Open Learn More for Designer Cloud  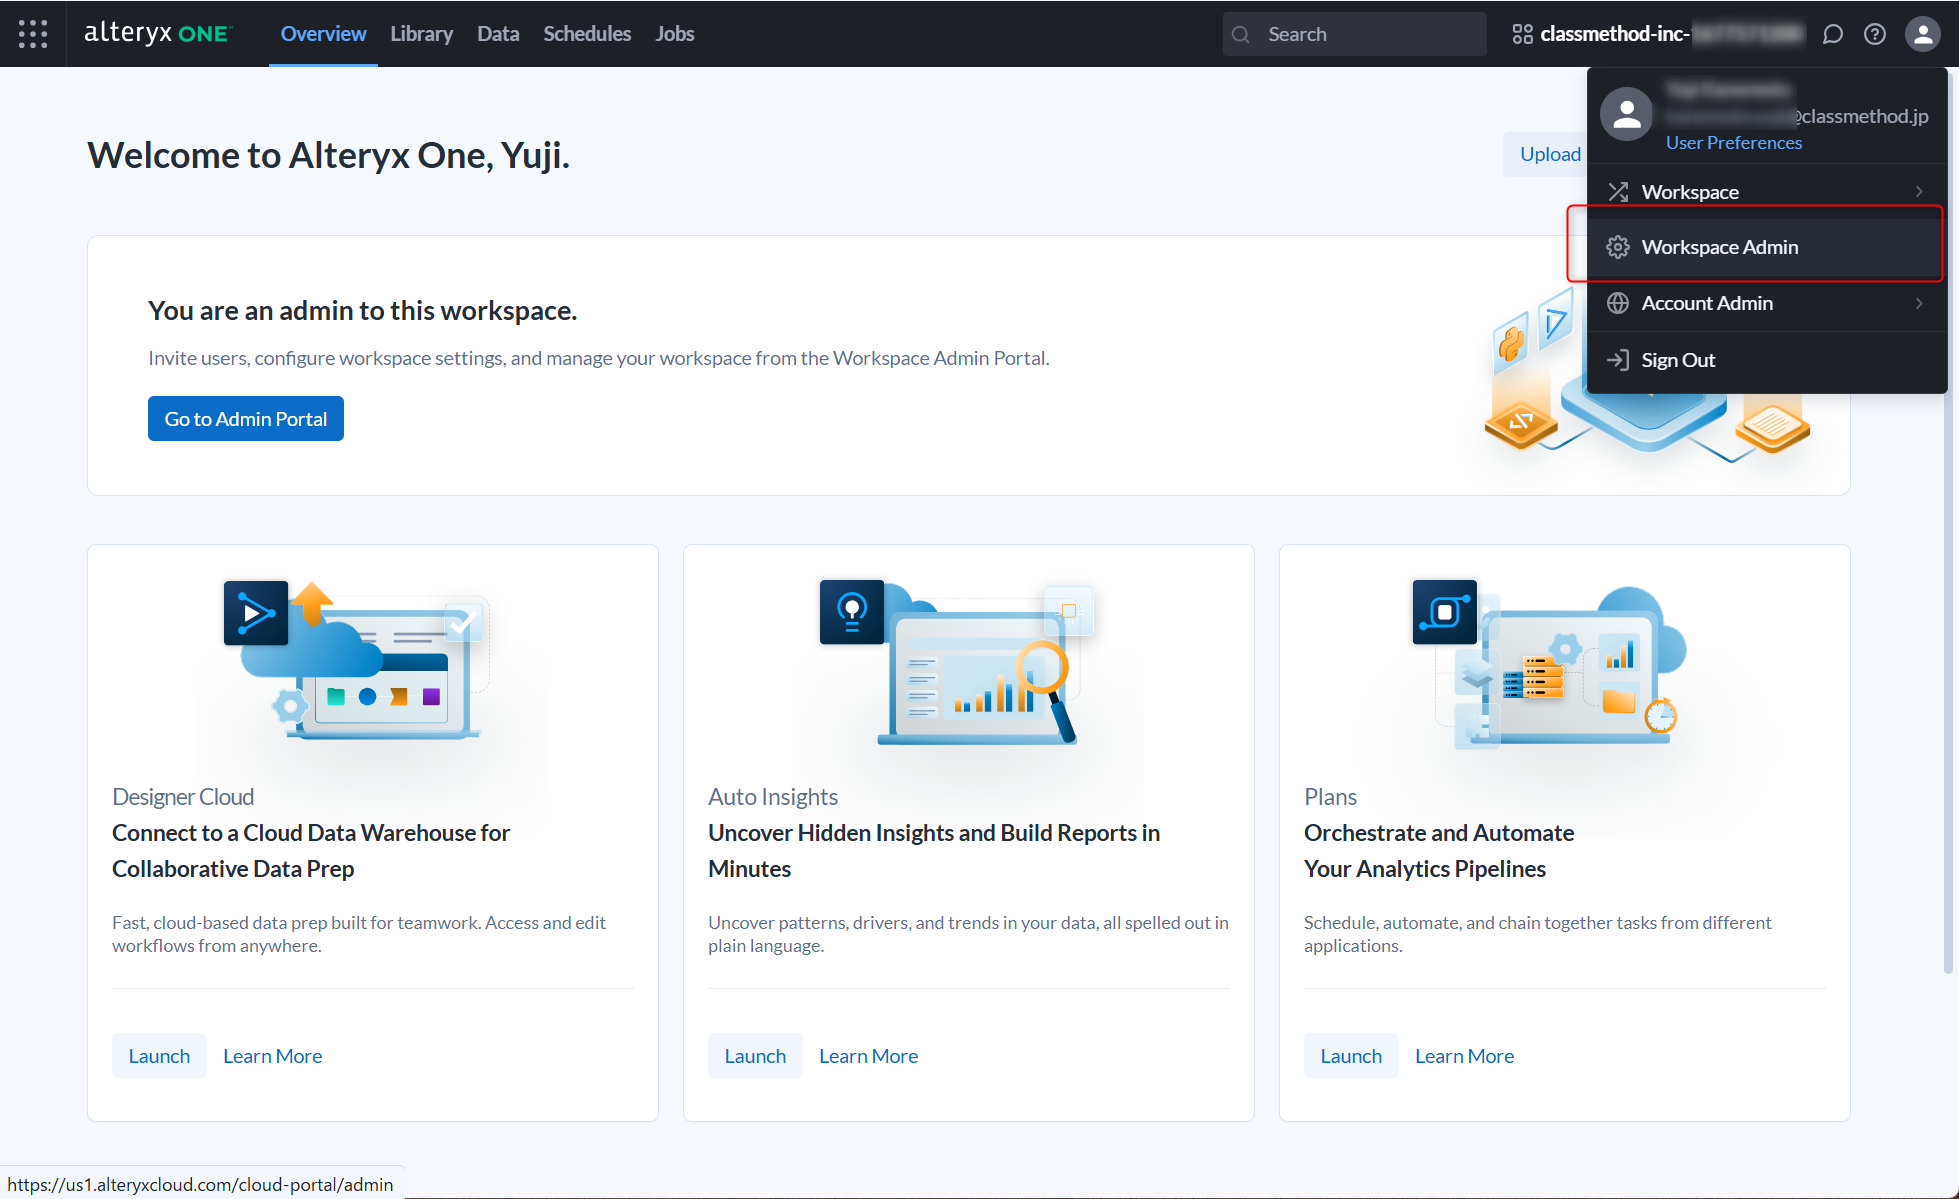pyautogui.click(x=272, y=1056)
